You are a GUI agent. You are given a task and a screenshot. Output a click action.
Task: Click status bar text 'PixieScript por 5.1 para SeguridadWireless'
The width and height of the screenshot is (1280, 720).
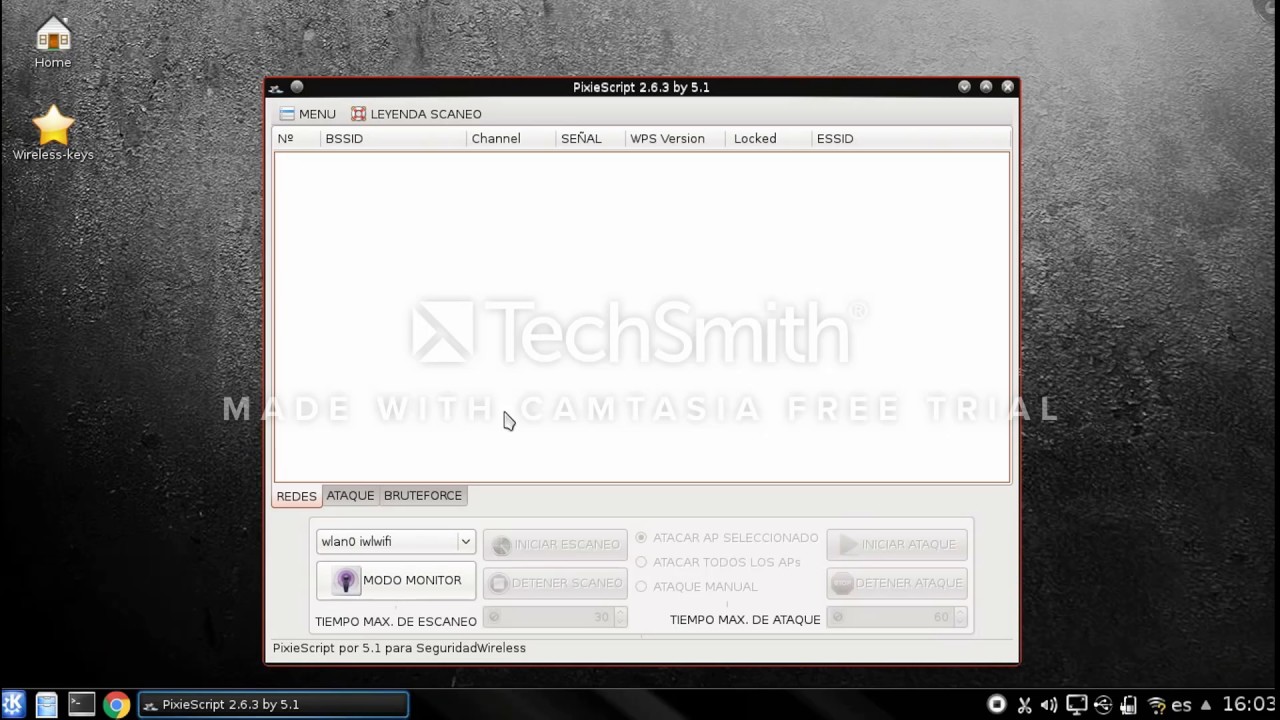pos(399,648)
